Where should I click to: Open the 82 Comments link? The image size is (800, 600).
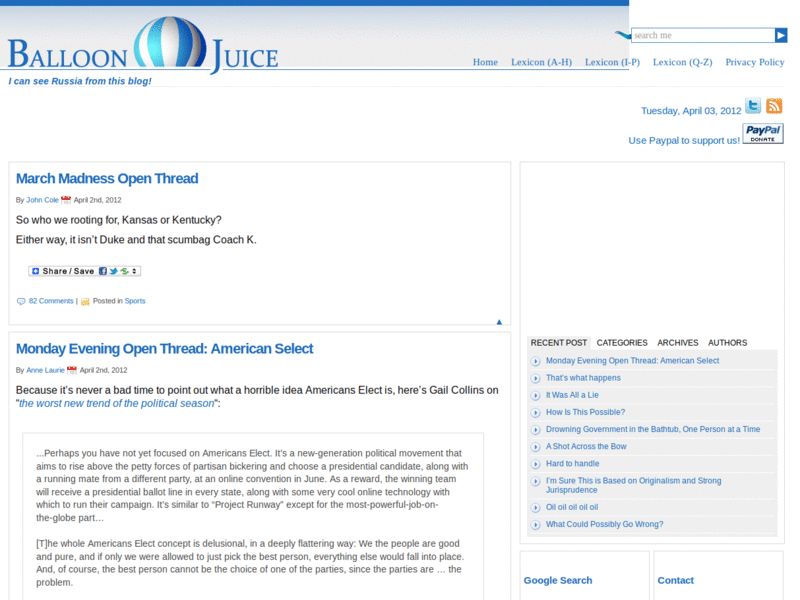point(51,301)
